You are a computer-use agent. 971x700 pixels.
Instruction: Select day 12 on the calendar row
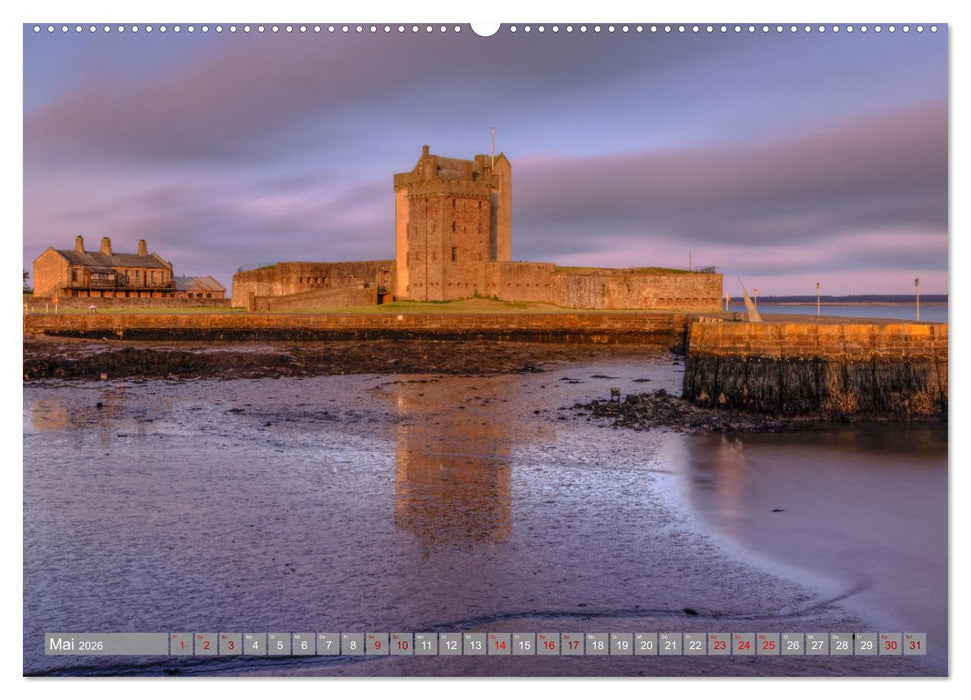450,645
